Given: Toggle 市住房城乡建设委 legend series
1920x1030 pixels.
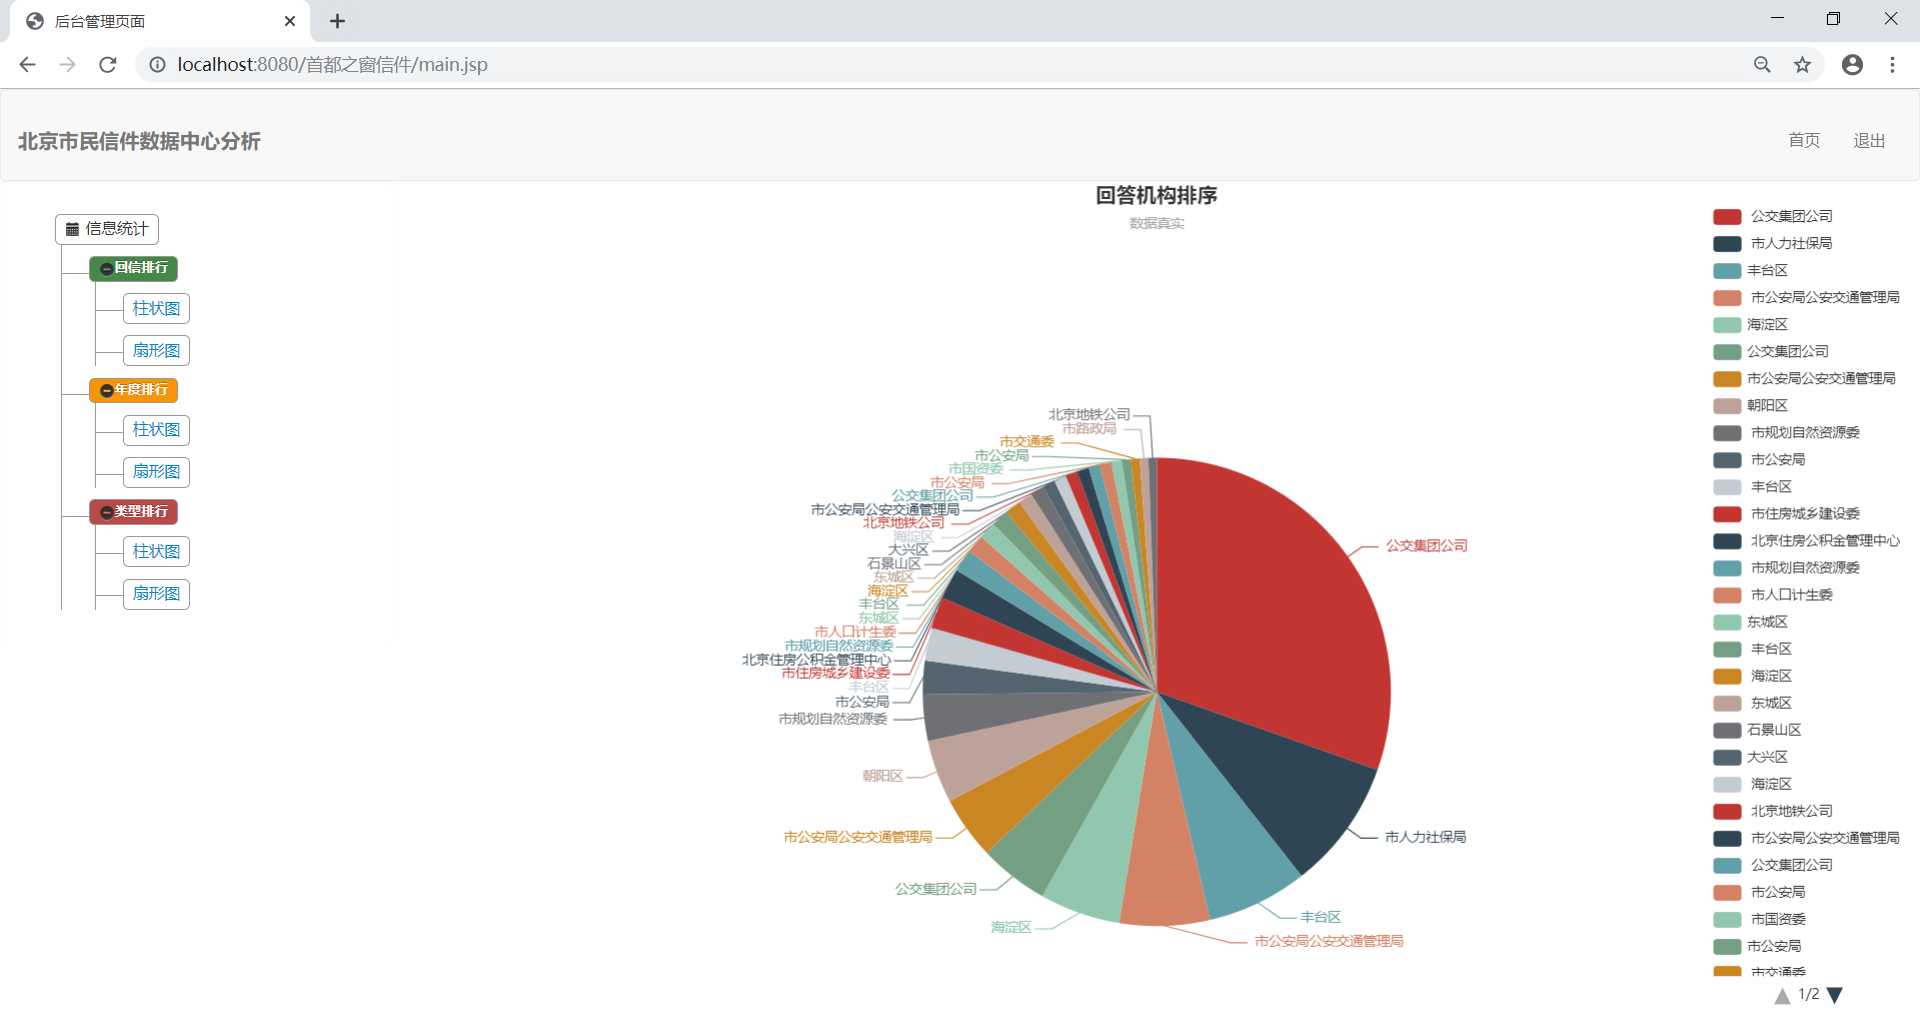Looking at the screenshot, I should coord(1786,513).
